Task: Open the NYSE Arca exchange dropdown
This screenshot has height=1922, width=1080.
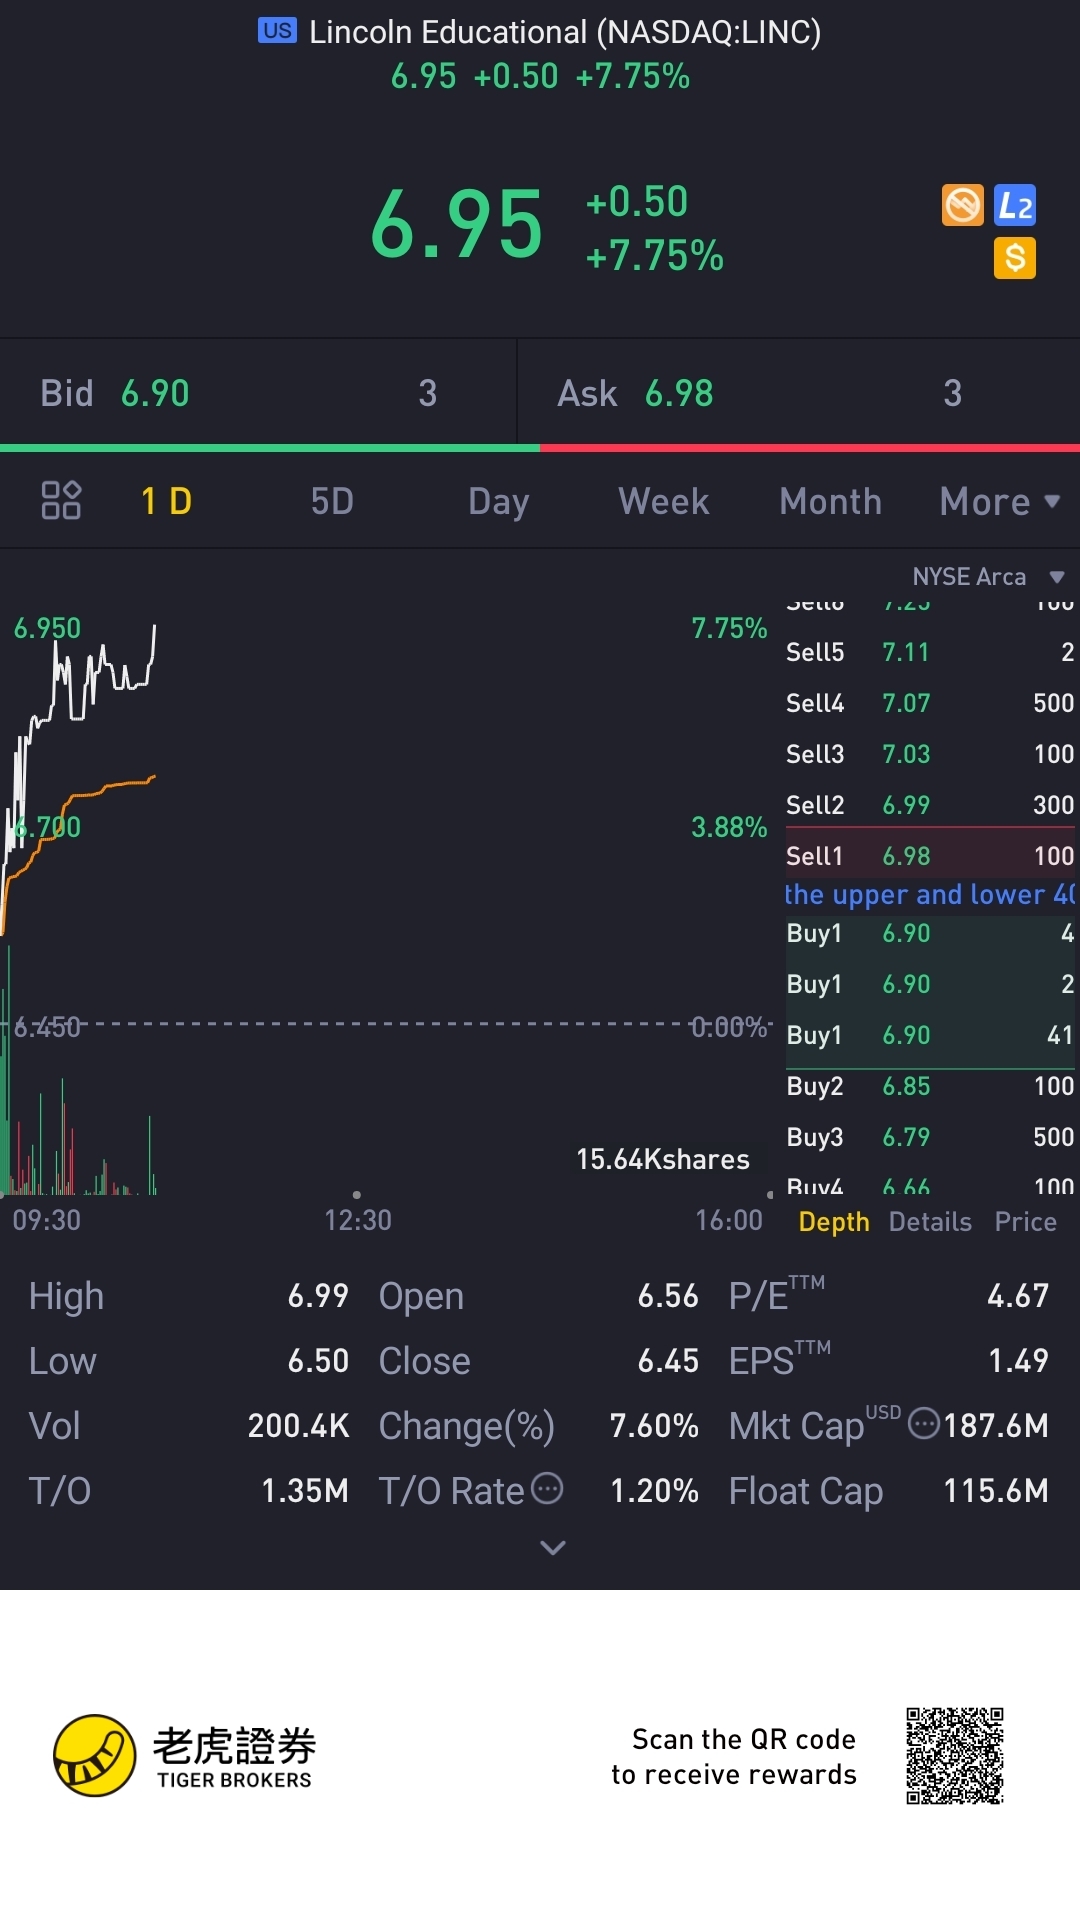Action: pos(988,577)
